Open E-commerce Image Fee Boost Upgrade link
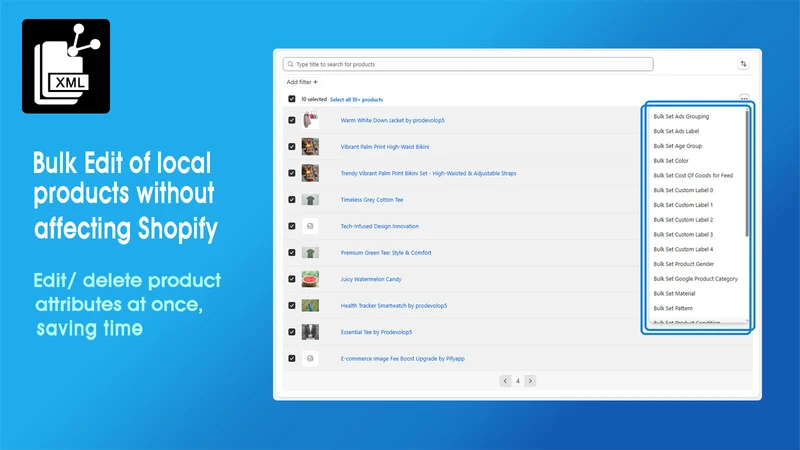This screenshot has height=450, width=800. 403,359
